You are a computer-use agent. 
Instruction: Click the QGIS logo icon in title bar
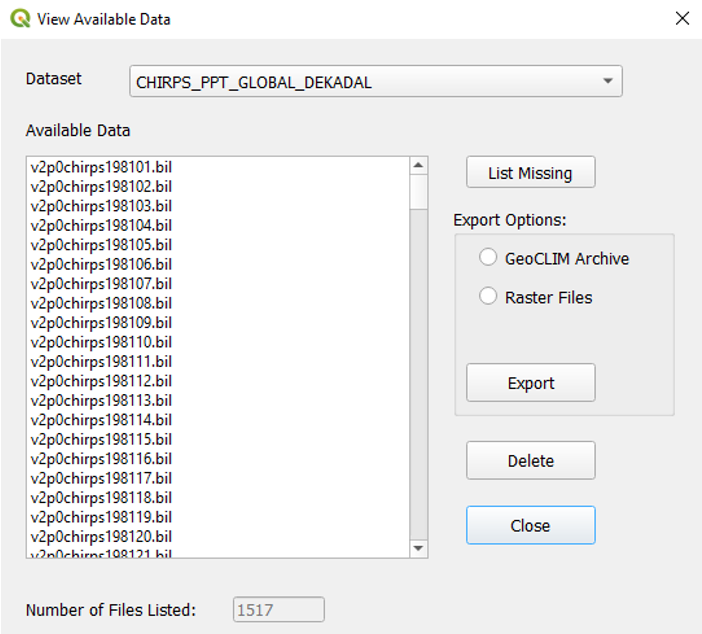pyautogui.click(x=20, y=19)
